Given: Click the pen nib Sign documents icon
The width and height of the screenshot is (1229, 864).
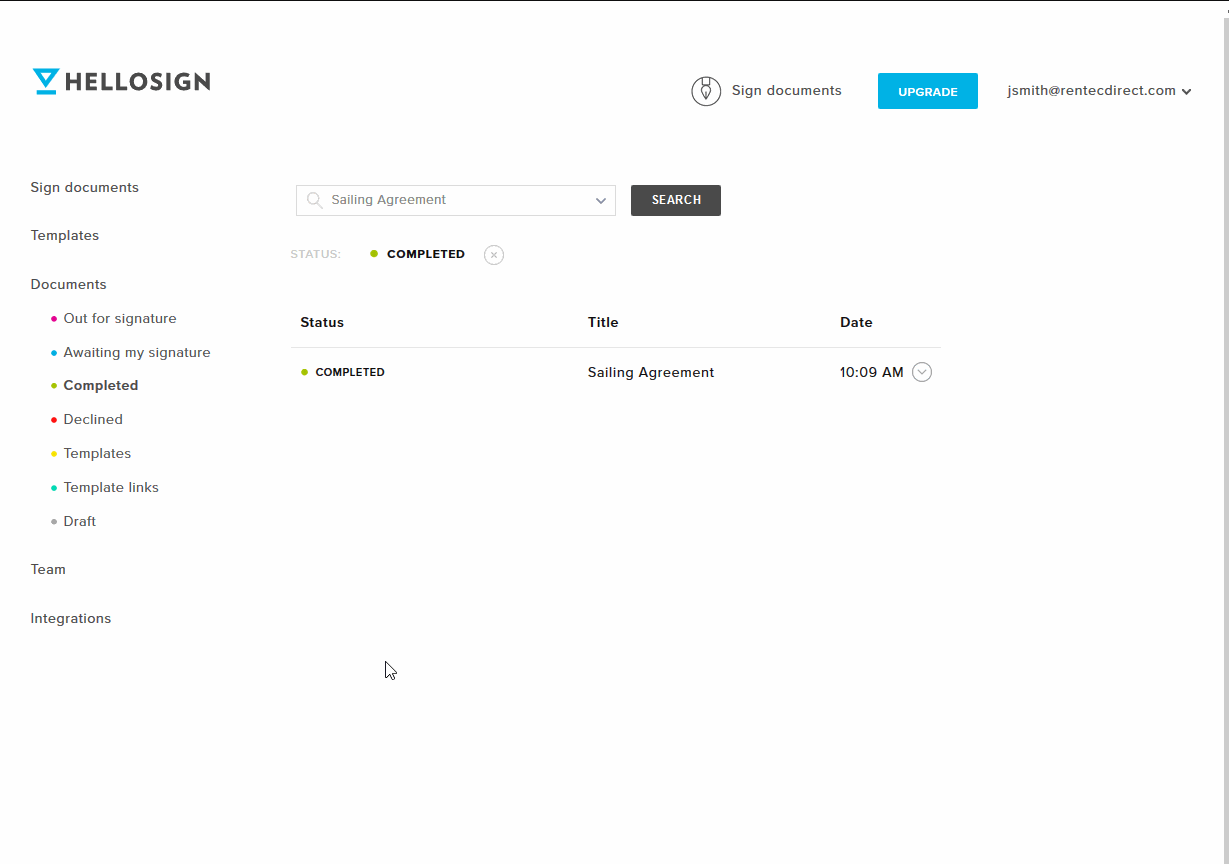Looking at the screenshot, I should 706,91.
